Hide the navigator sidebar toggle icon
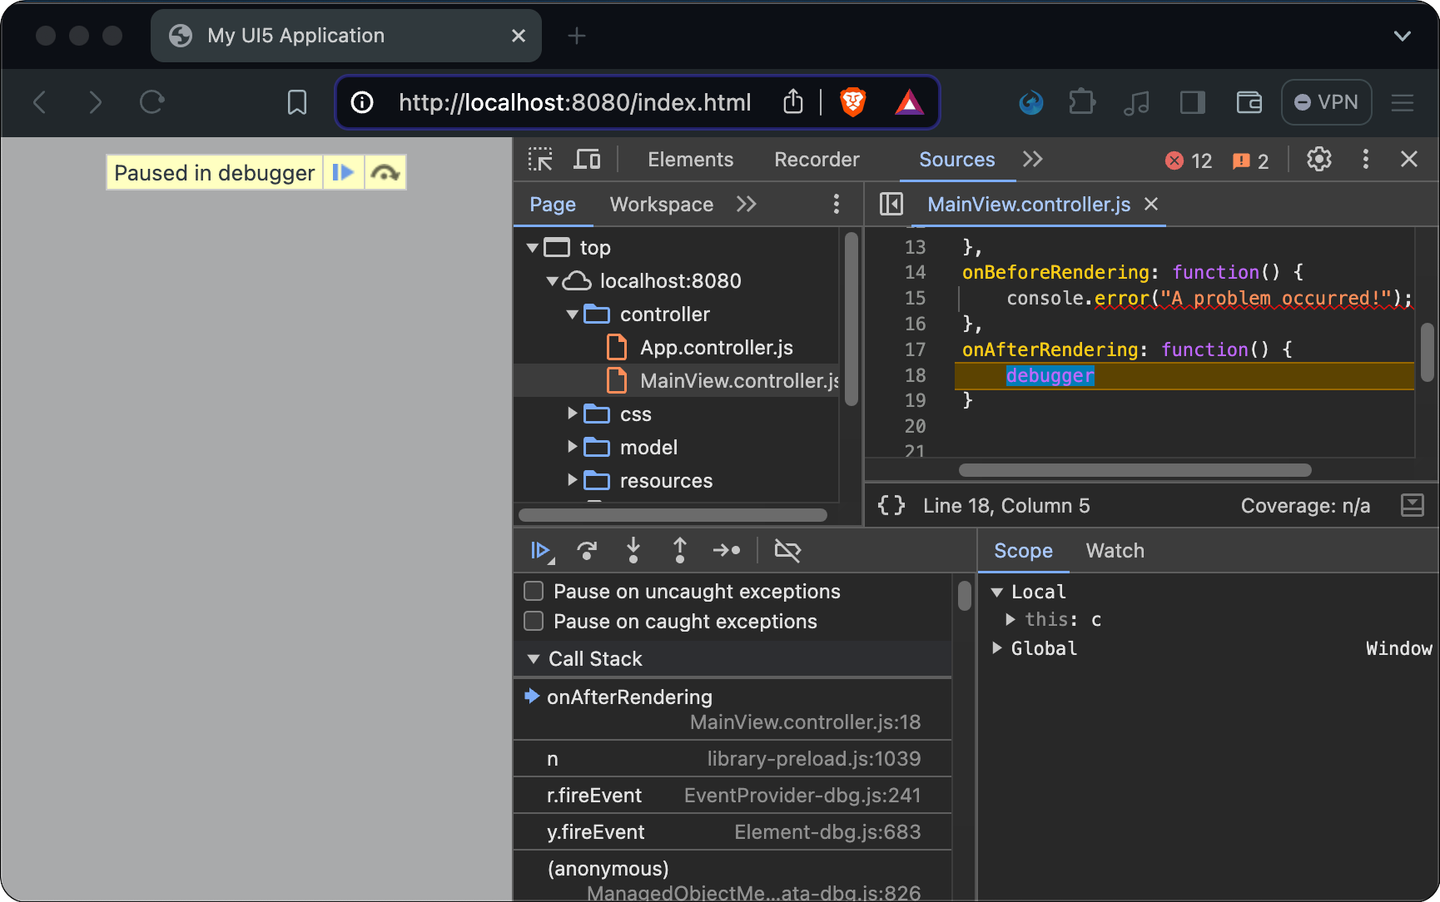The width and height of the screenshot is (1440, 902). coord(891,204)
